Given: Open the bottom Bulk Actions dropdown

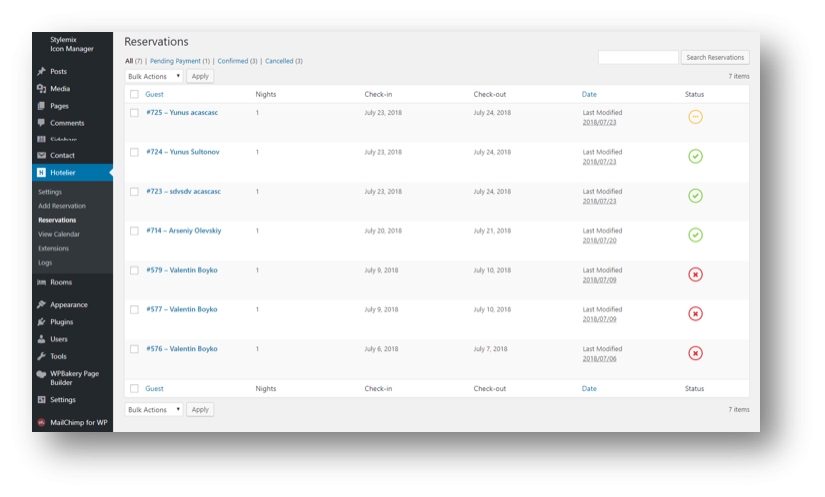Looking at the screenshot, I should tap(154, 409).
